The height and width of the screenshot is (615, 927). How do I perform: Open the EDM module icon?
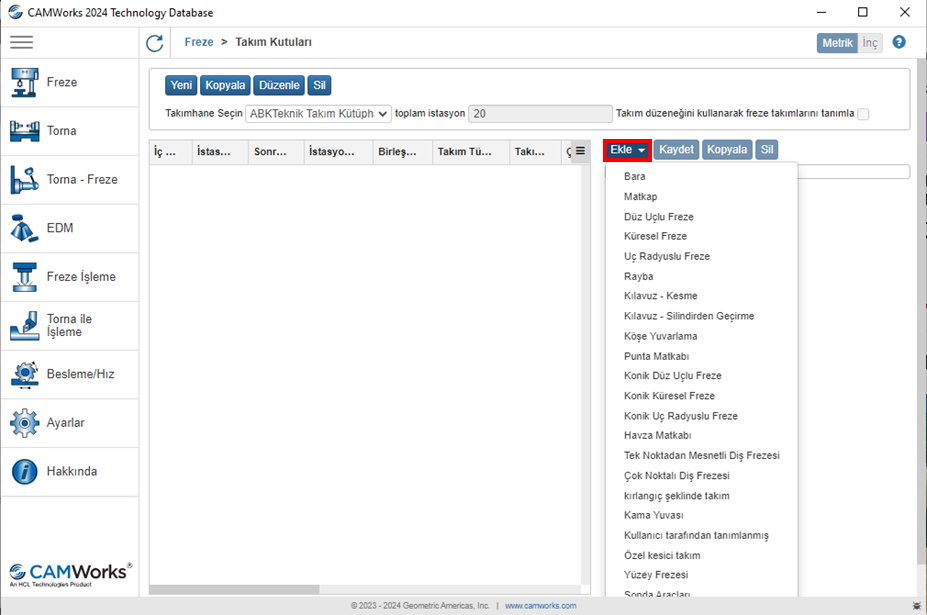(x=24, y=228)
